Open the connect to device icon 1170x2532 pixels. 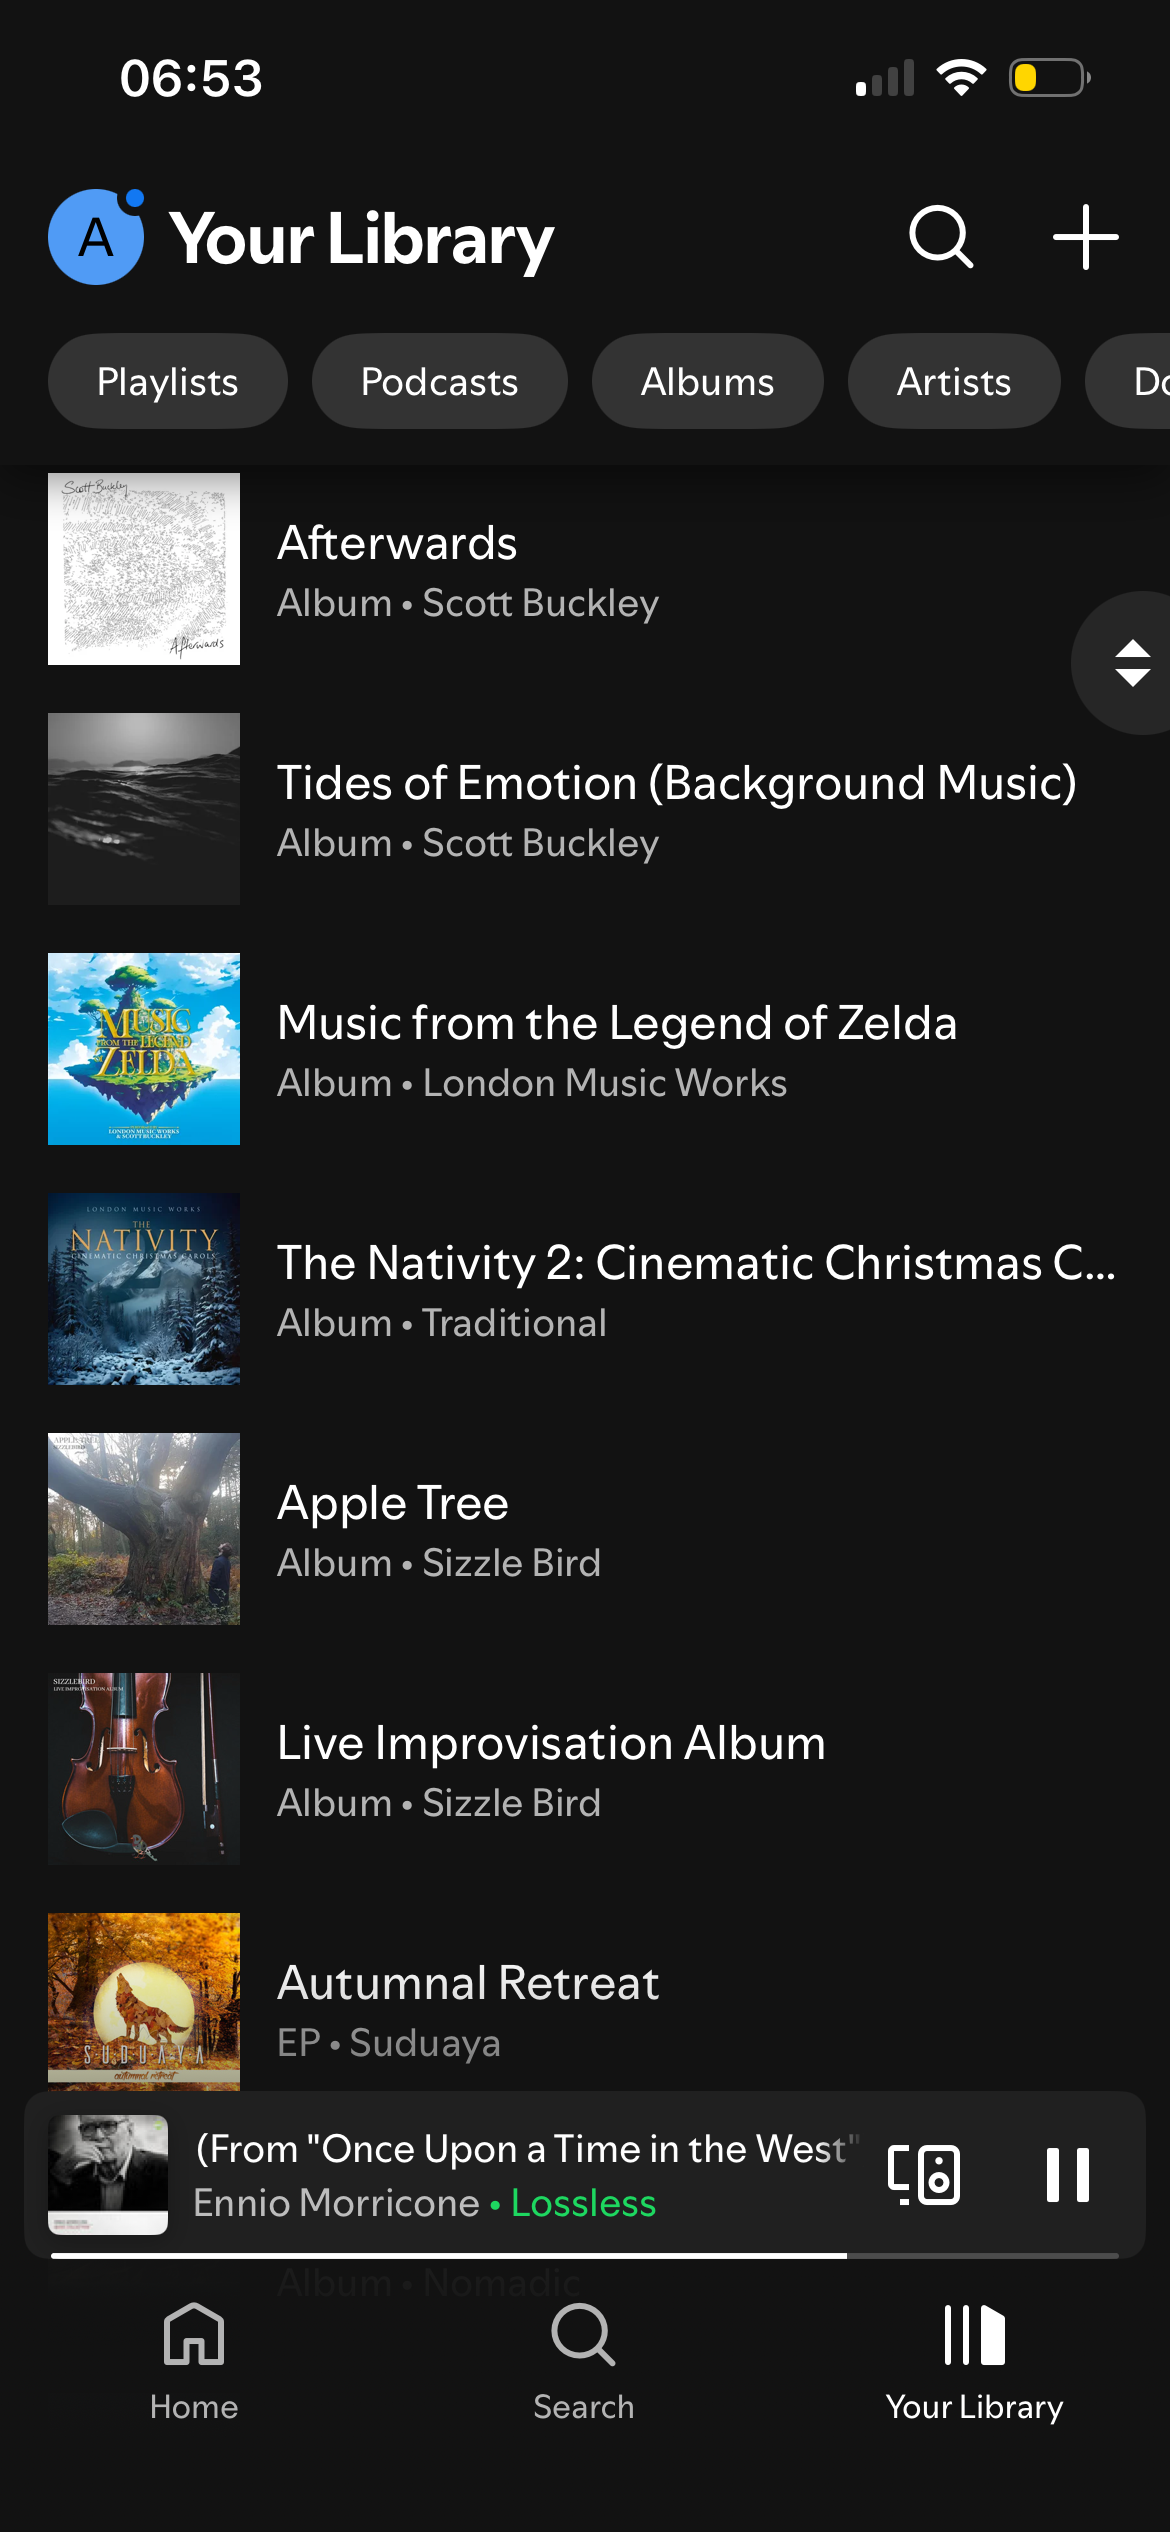click(924, 2174)
